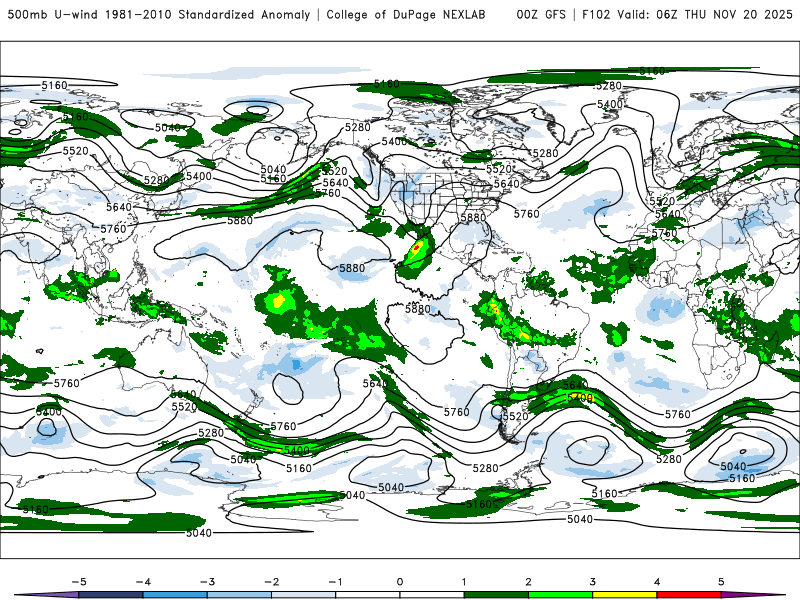
Task: Click the '-3' color bar label
Action: coord(207,582)
